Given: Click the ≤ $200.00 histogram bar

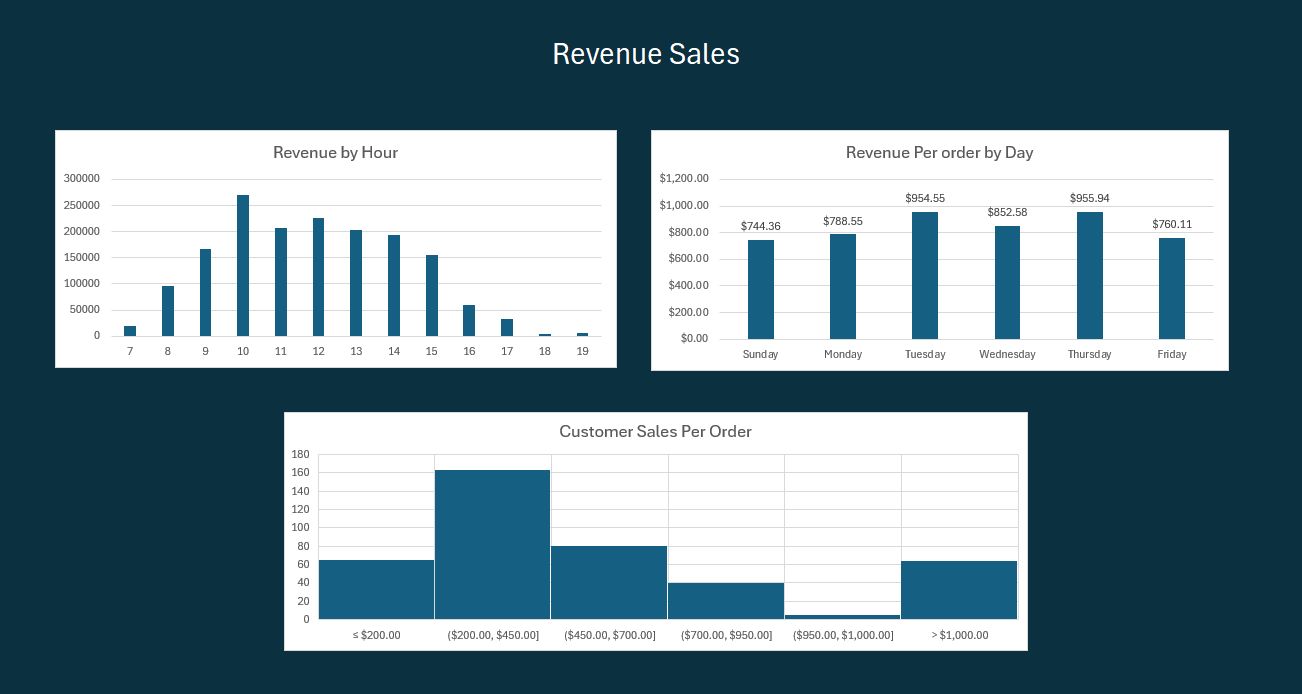Looking at the screenshot, I should coord(376,590).
